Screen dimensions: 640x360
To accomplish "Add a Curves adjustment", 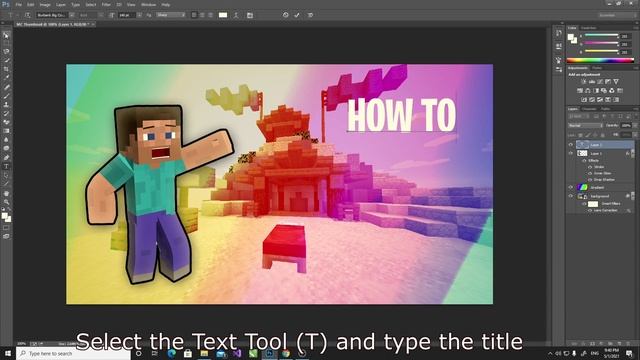I will tap(600, 82).
